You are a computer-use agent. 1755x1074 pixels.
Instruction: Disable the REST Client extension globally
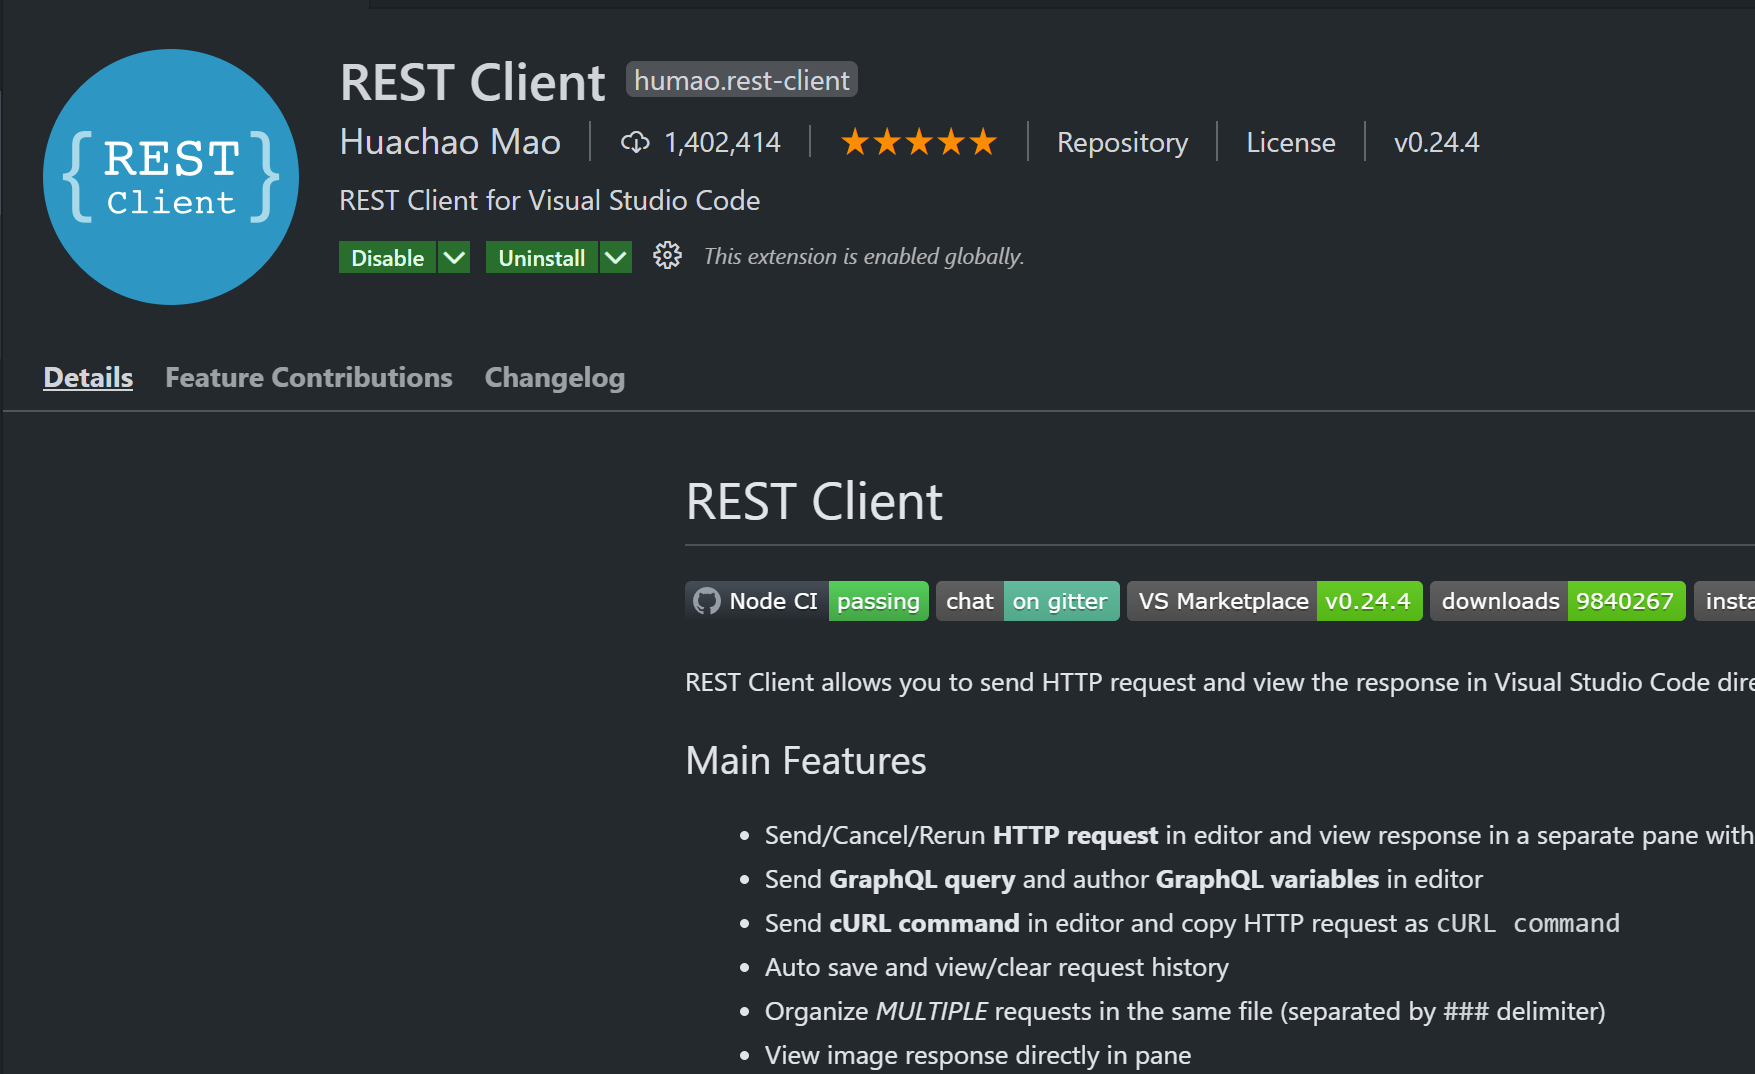(x=387, y=257)
